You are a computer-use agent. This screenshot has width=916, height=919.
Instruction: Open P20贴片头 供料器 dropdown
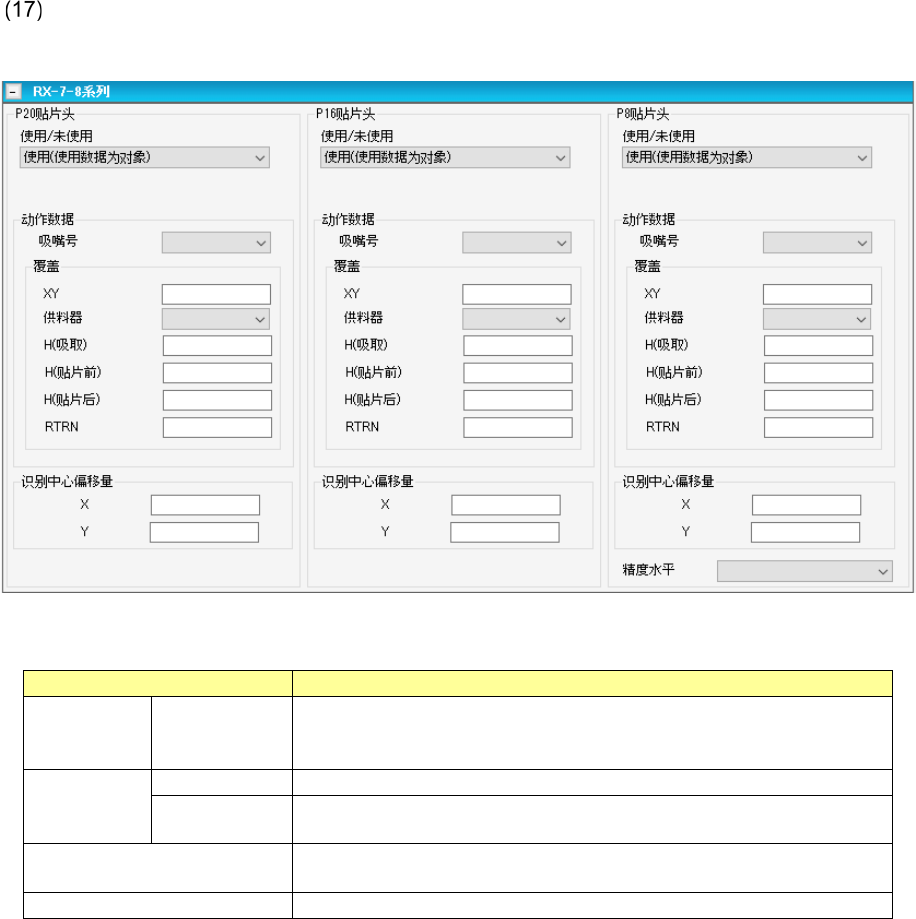tap(216, 319)
